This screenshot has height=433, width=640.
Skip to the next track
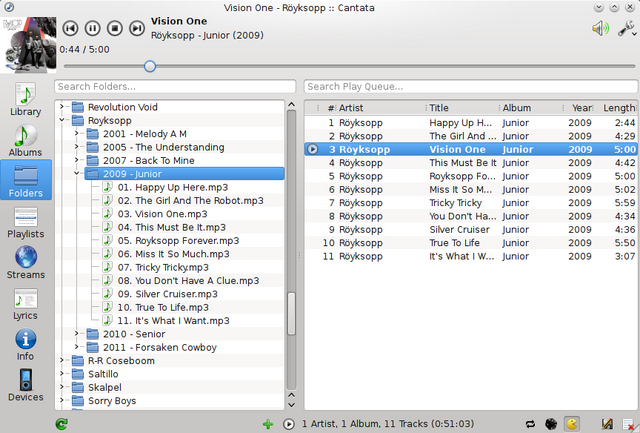coord(137,28)
